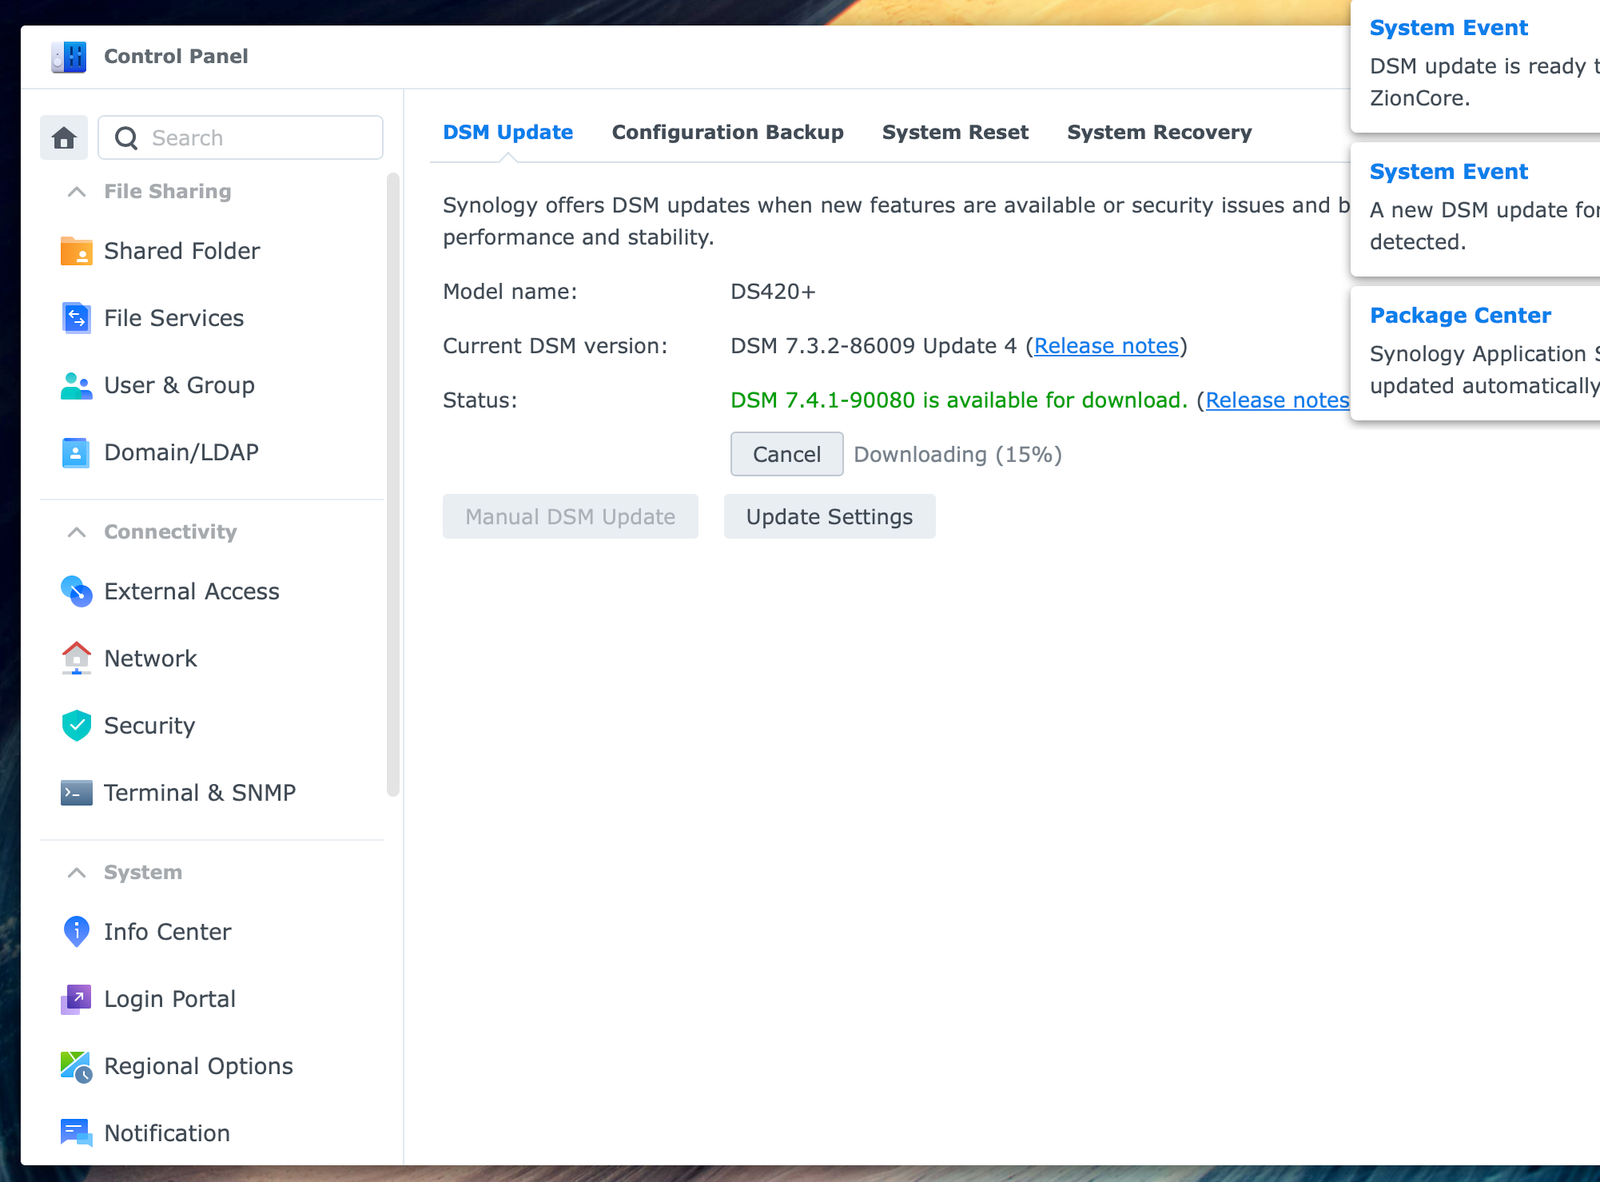
Task: Open the Info Center icon
Action: click(x=76, y=931)
